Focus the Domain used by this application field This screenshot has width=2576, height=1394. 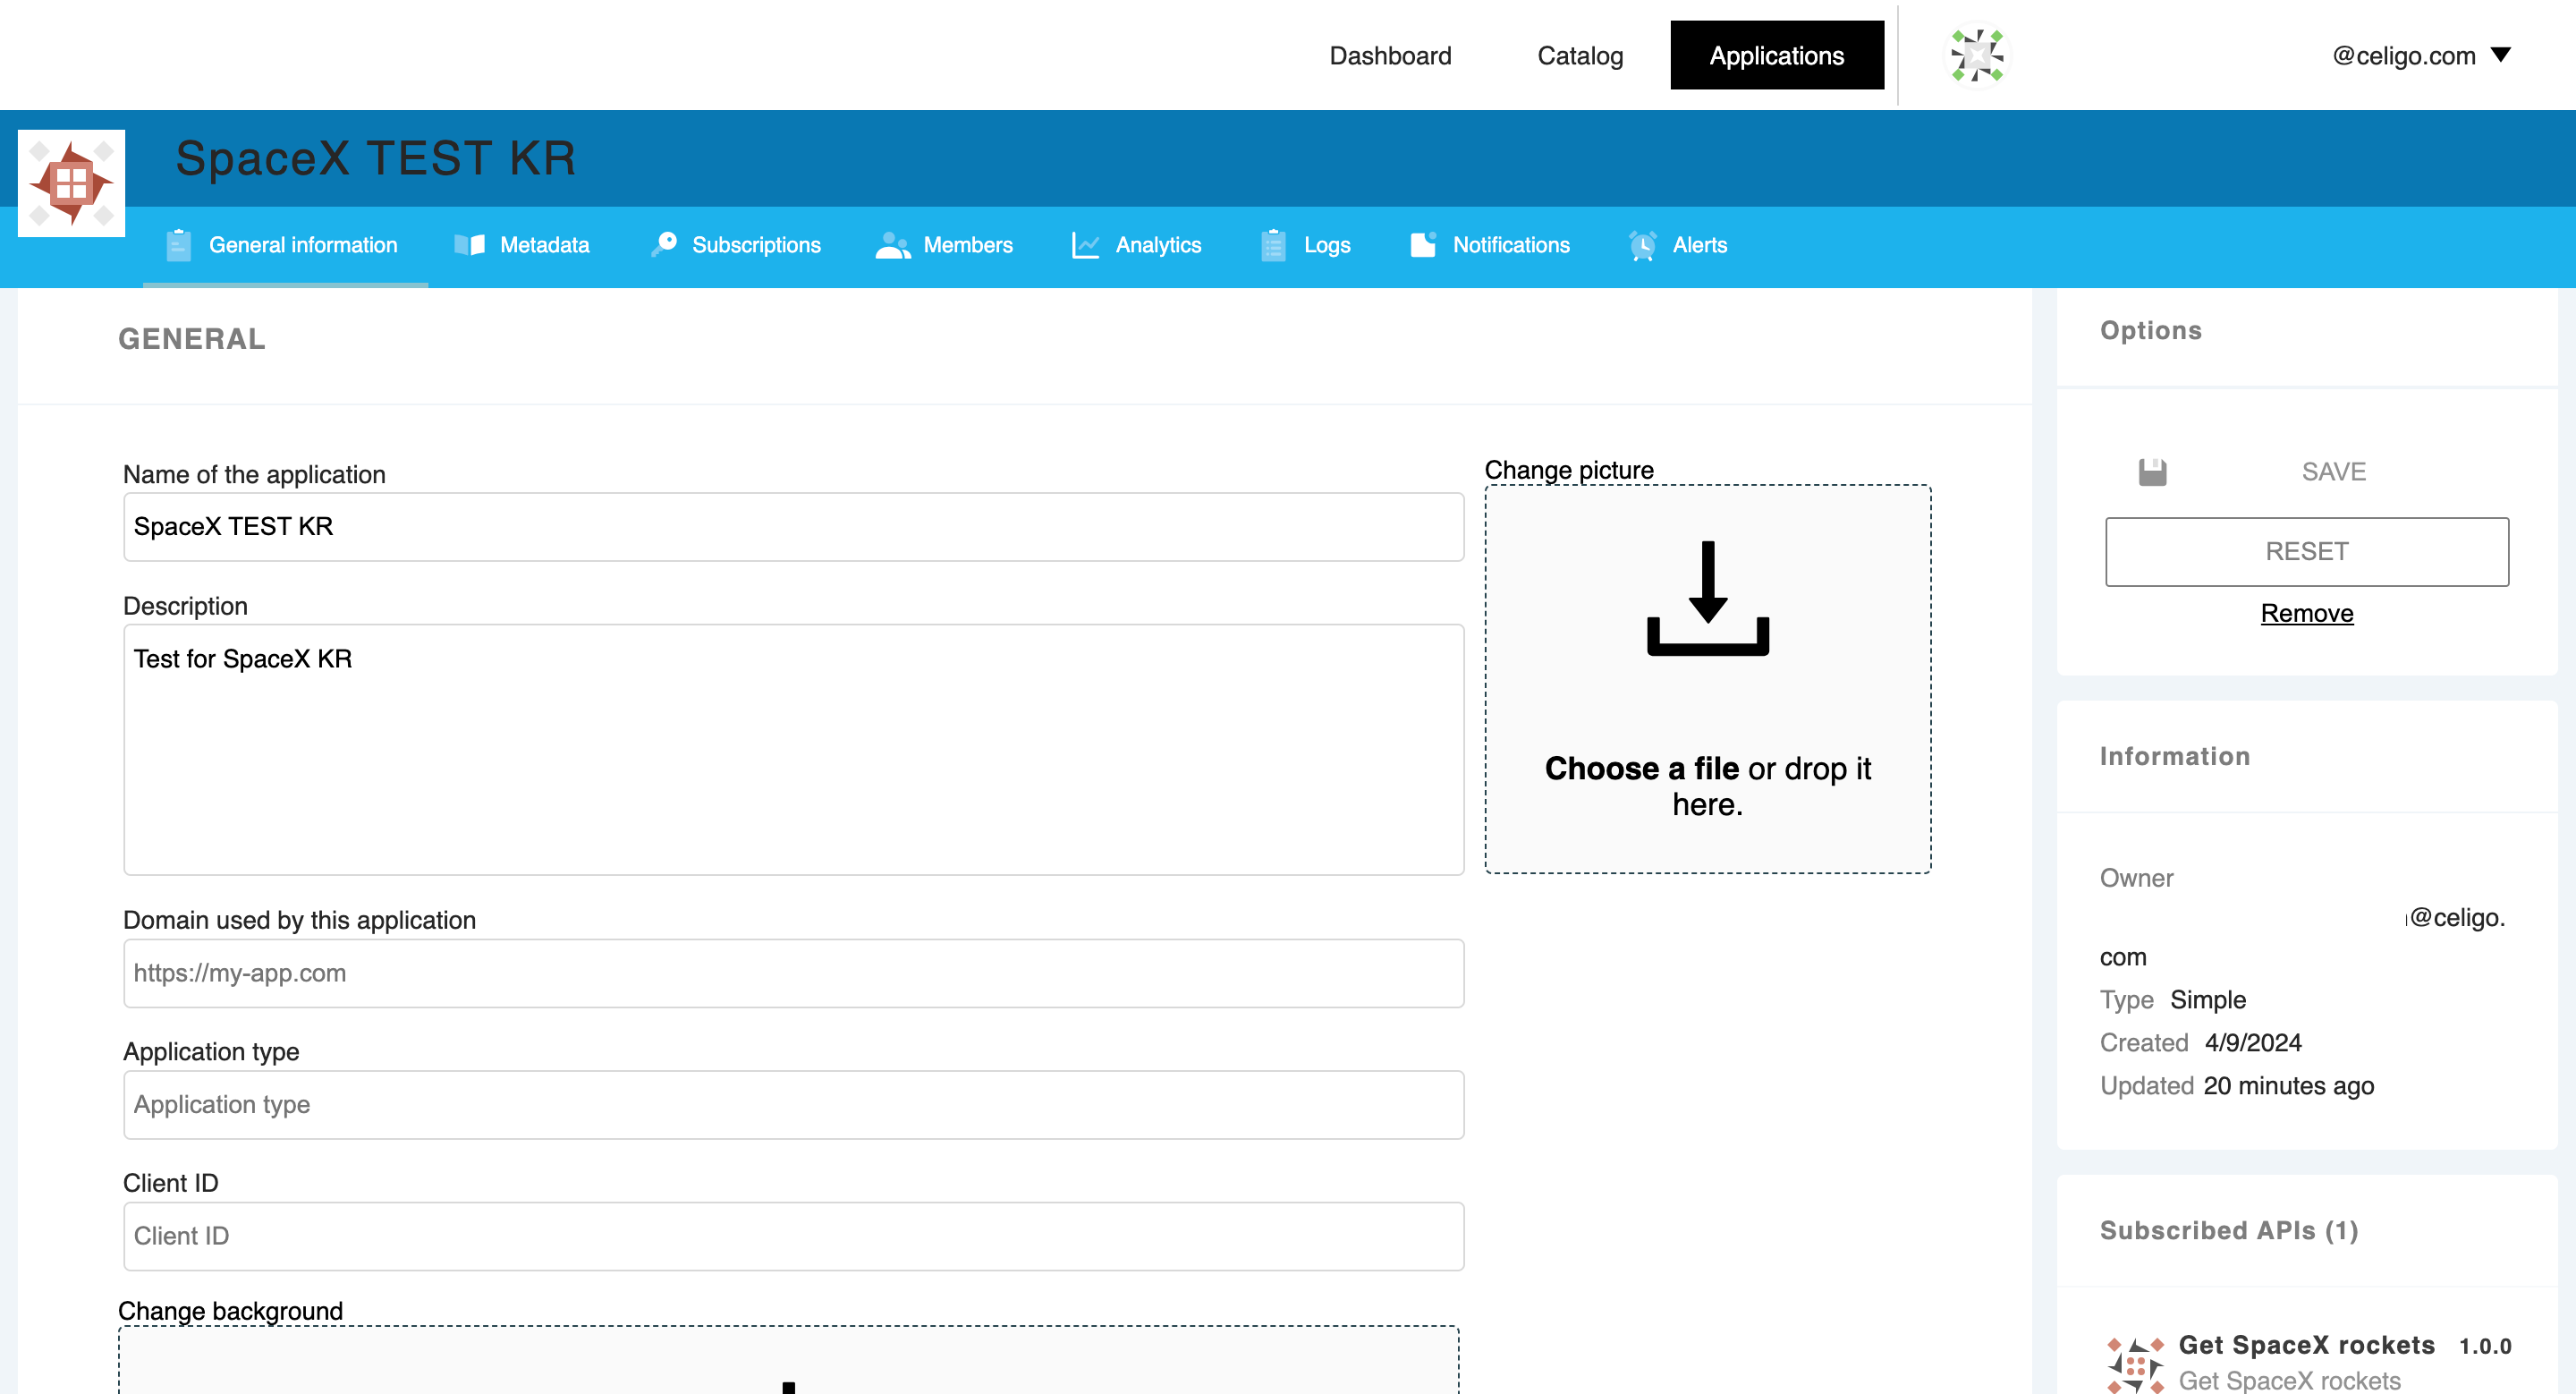pos(793,973)
